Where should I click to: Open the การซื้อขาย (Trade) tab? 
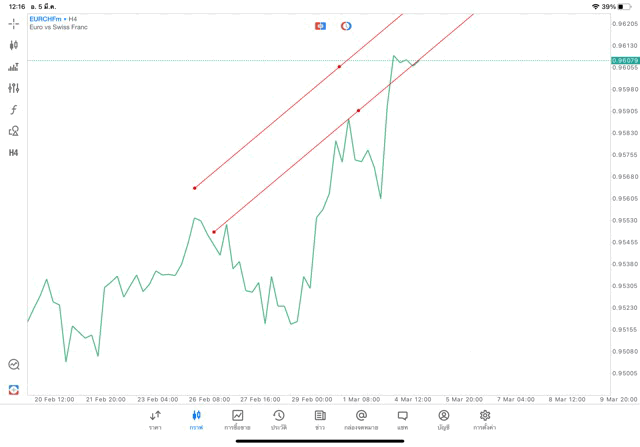pos(238,419)
